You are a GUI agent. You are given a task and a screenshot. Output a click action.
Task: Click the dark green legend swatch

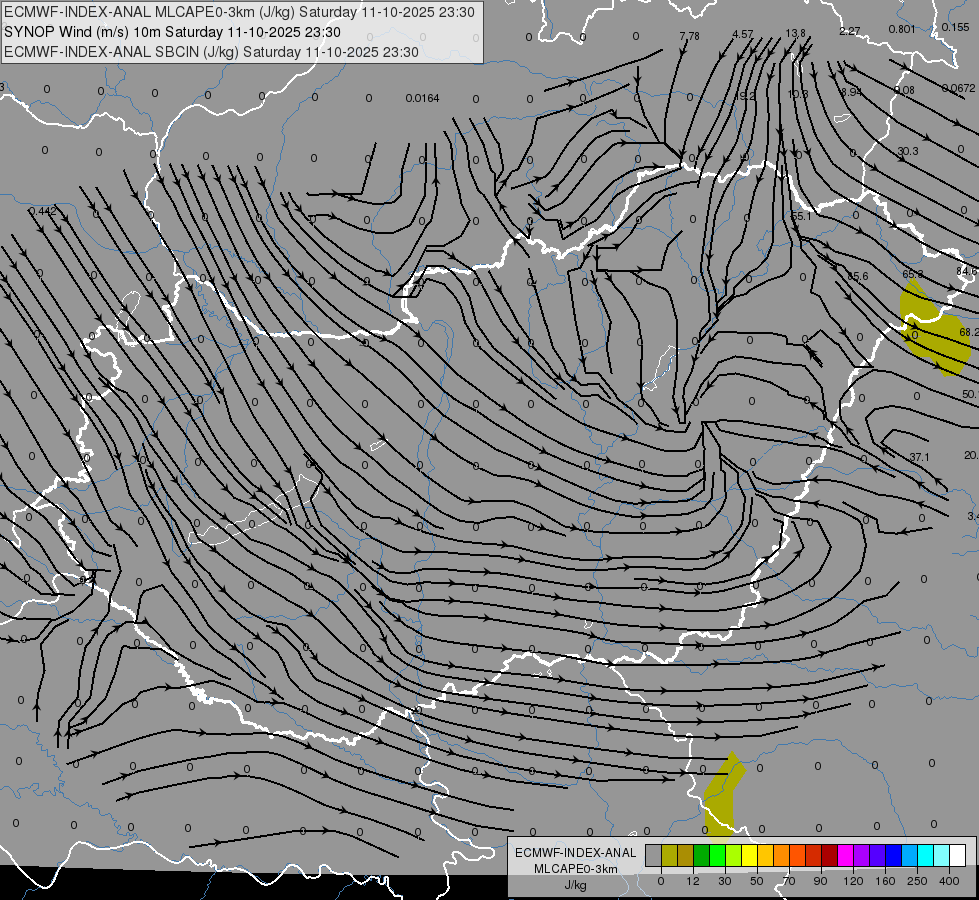701,856
